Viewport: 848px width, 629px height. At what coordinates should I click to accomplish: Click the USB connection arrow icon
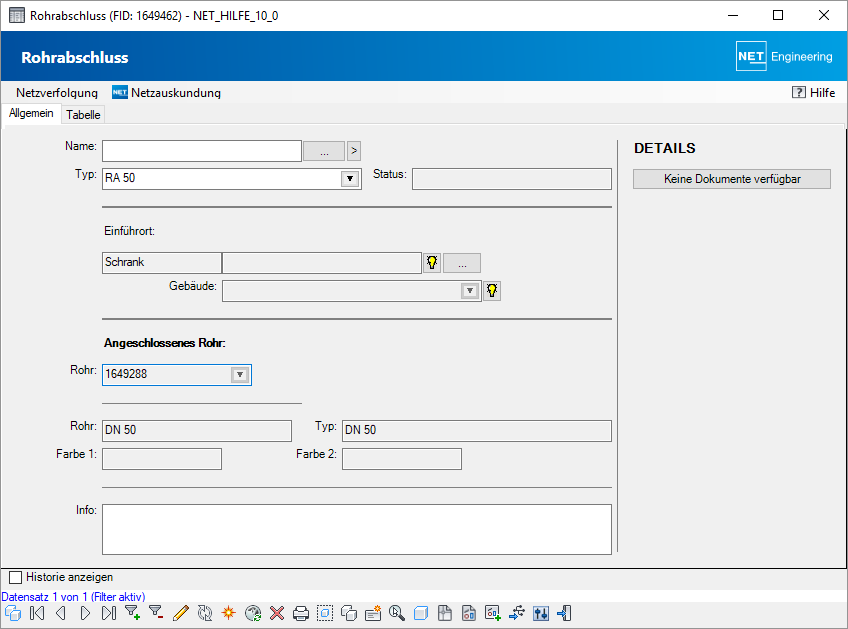coord(517,613)
